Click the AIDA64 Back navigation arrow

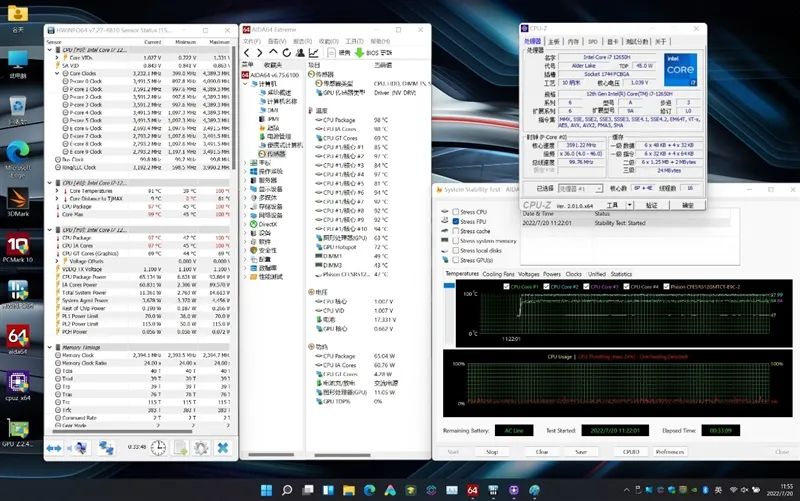pyautogui.click(x=248, y=52)
